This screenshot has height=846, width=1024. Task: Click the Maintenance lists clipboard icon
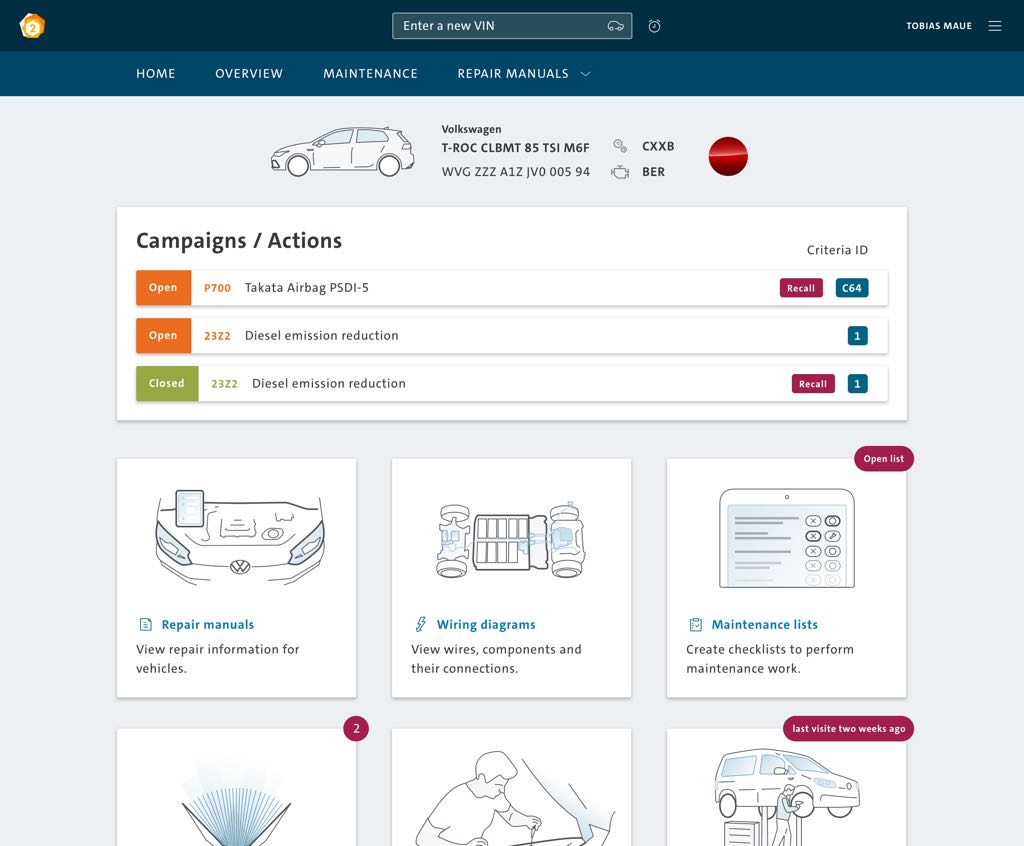(x=696, y=625)
